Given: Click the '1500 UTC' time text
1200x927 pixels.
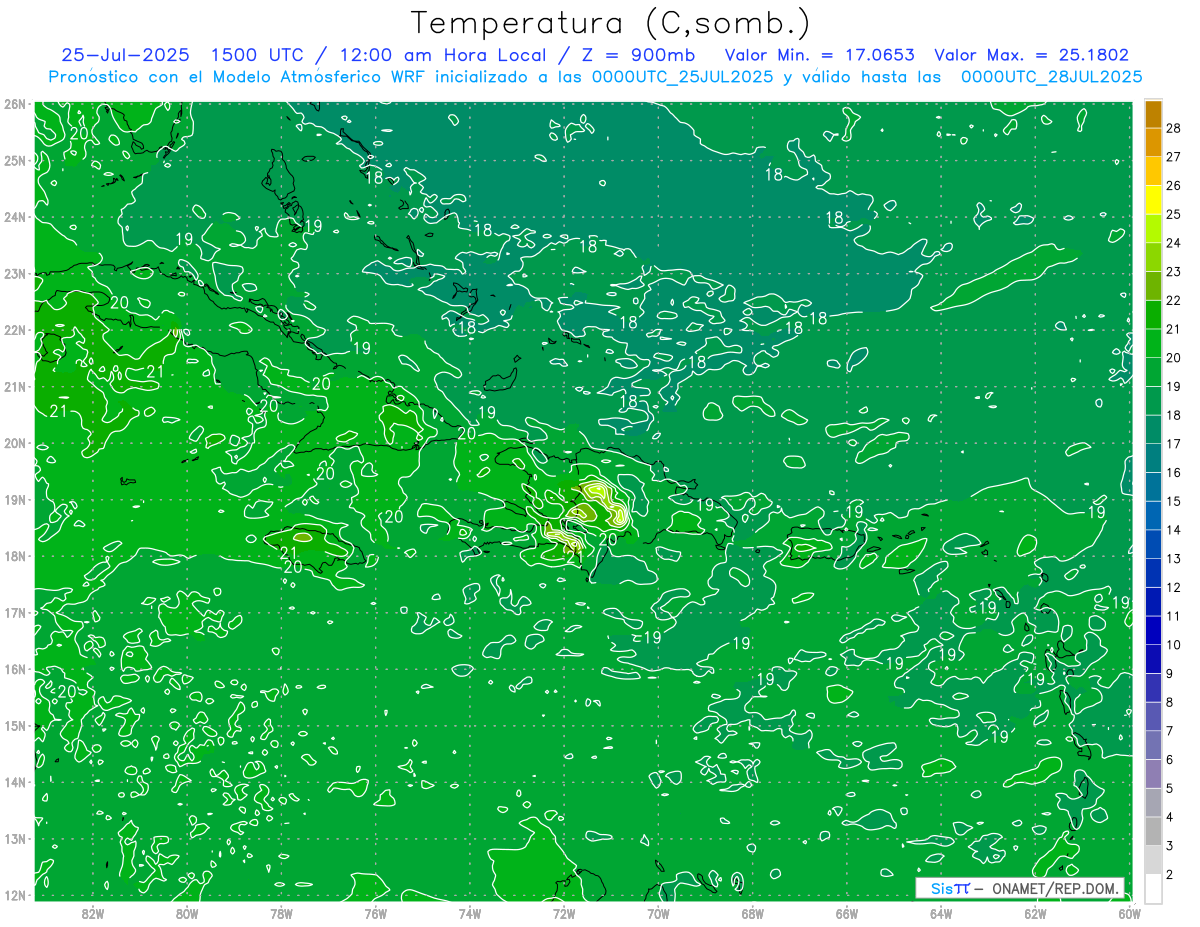Looking at the screenshot, I should [x=260, y=55].
